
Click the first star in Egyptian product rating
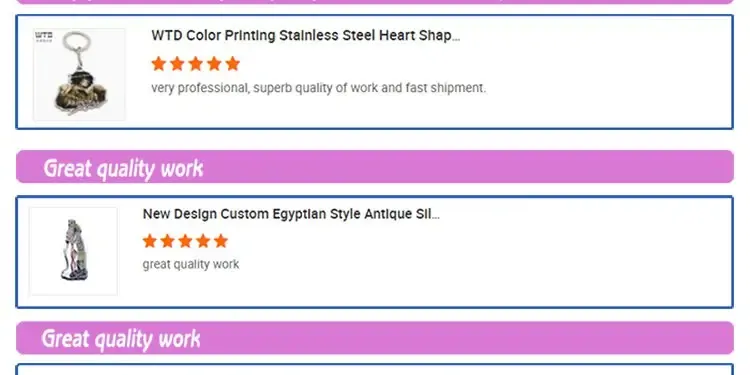[x=150, y=241]
